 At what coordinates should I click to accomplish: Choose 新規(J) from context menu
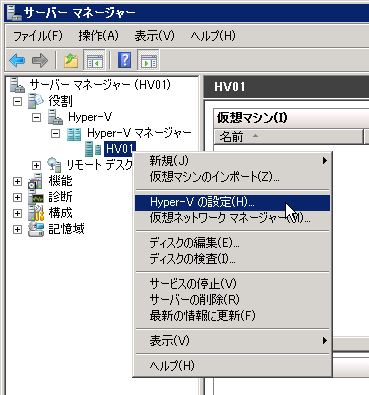pyautogui.click(x=232, y=161)
